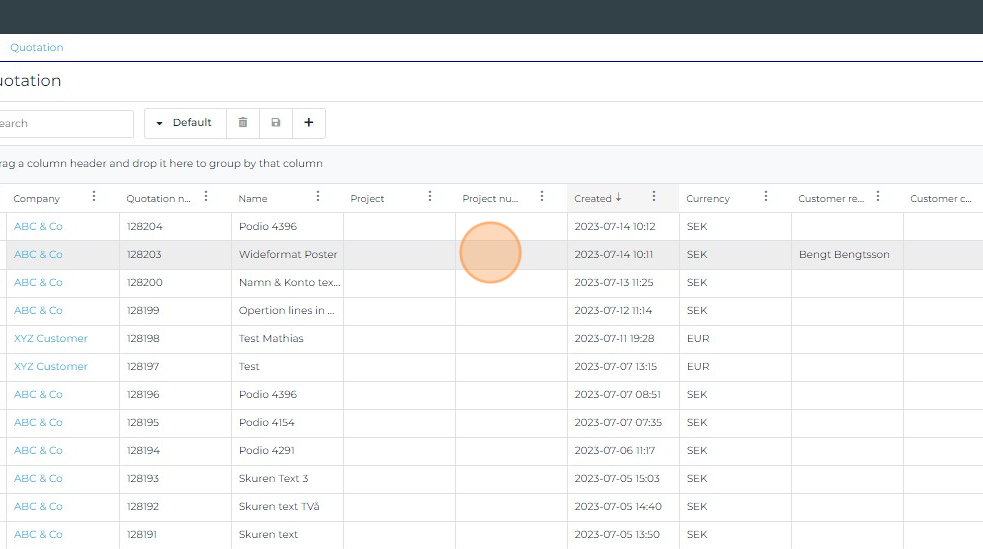
Task: Open Quotation number column options menu
Action: coord(206,197)
